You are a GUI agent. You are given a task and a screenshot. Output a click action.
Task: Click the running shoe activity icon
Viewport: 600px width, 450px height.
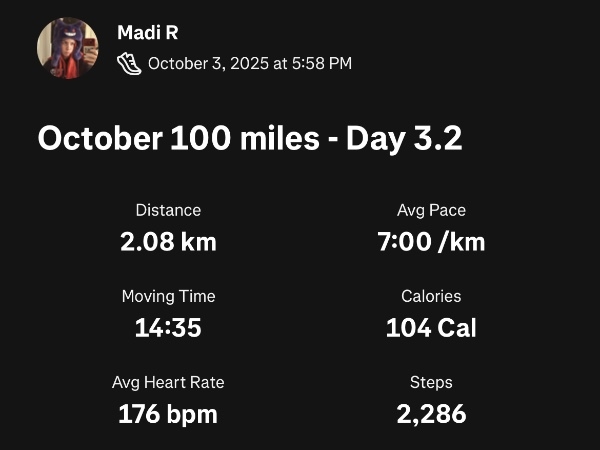129,63
